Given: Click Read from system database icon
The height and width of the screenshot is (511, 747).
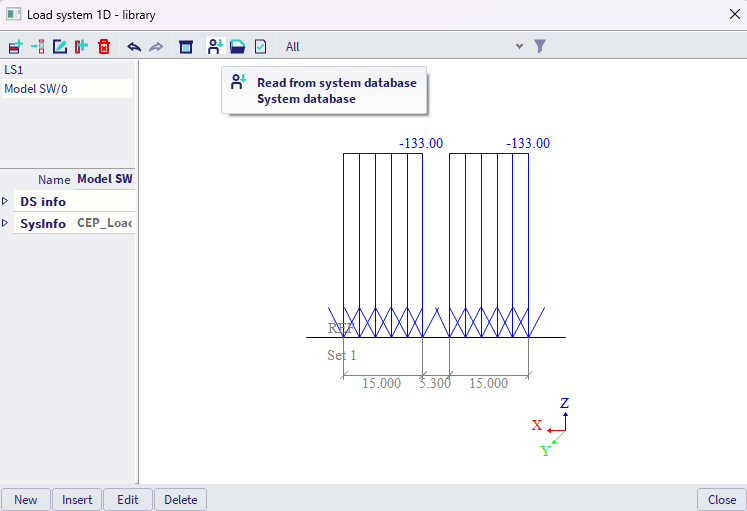Looking at the screenshot, I should (214, 46).
